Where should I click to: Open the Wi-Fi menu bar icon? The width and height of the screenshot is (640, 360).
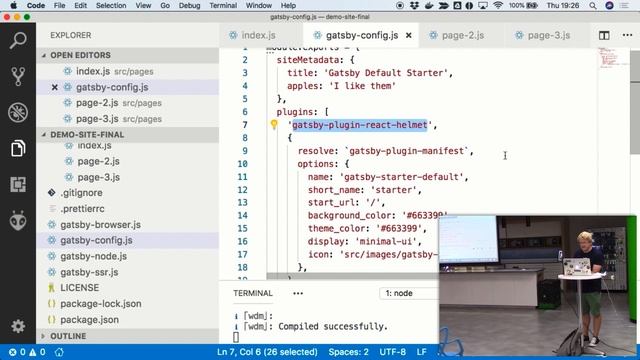498,5
